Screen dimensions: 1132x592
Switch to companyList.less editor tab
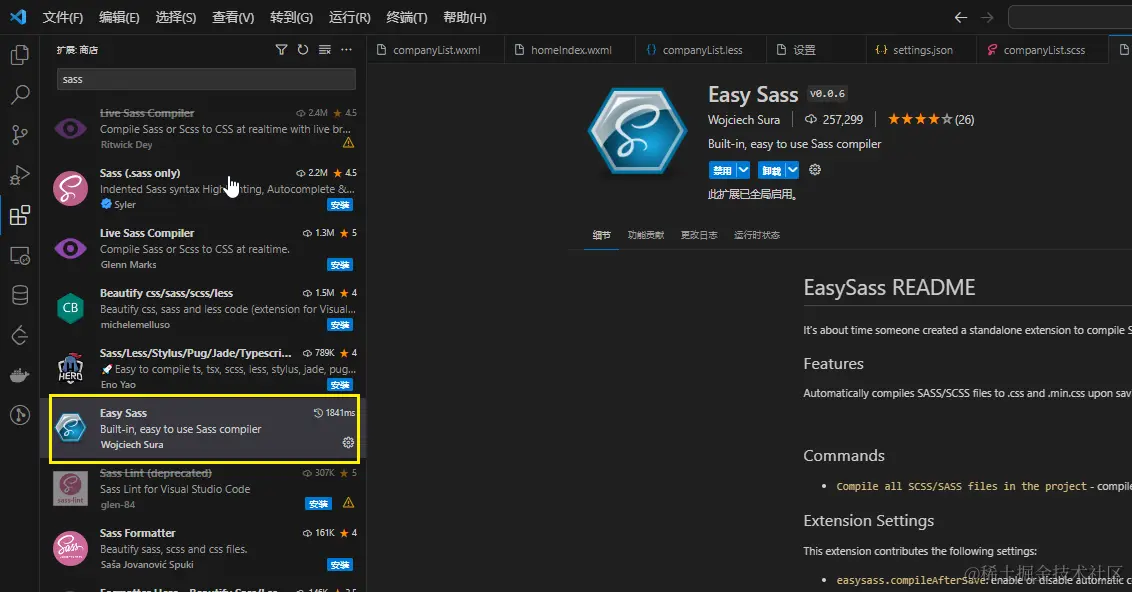point(701,50)
